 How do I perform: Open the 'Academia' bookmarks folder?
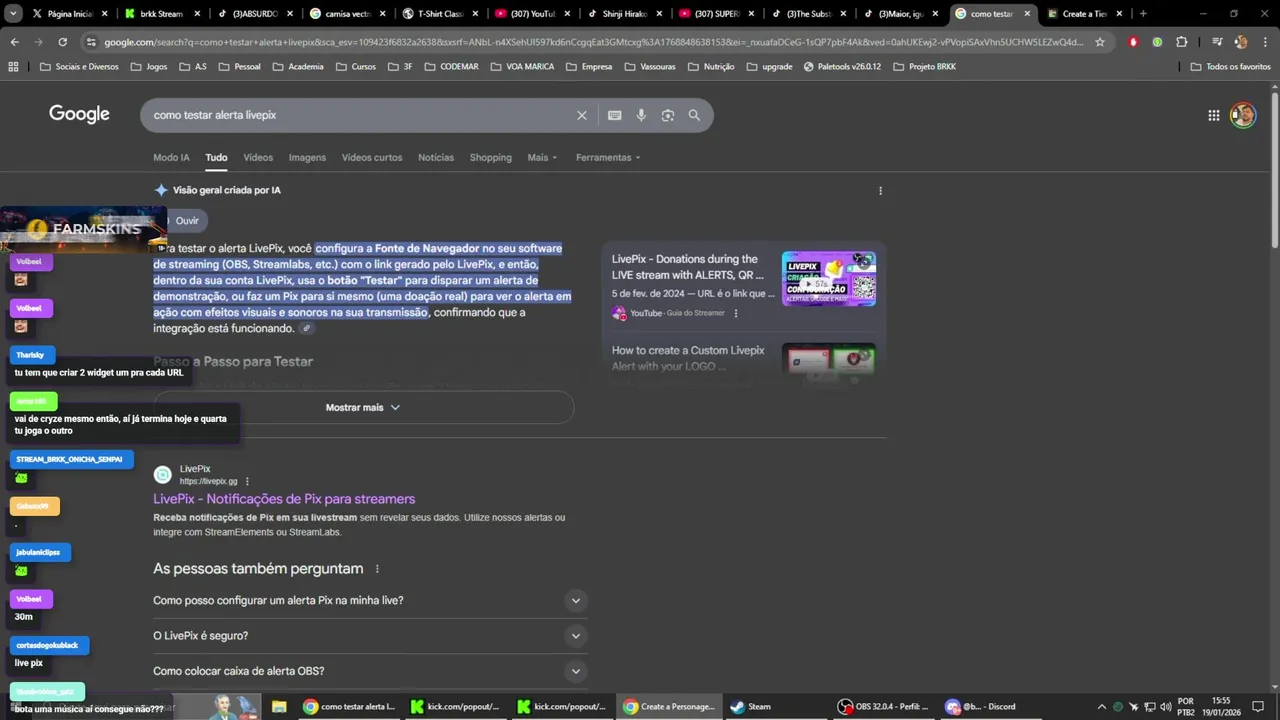297,67
